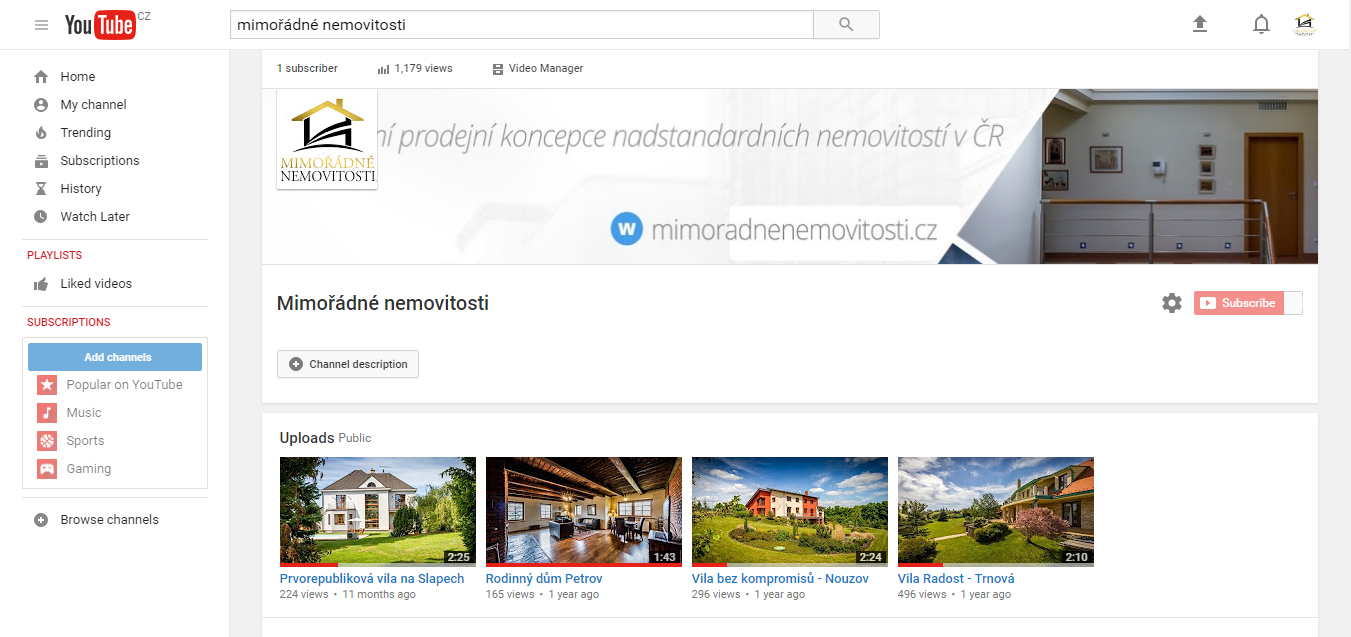Open Popular on YouTube channel label
The image size is (1351, 637).
click(x=125, y=385)
